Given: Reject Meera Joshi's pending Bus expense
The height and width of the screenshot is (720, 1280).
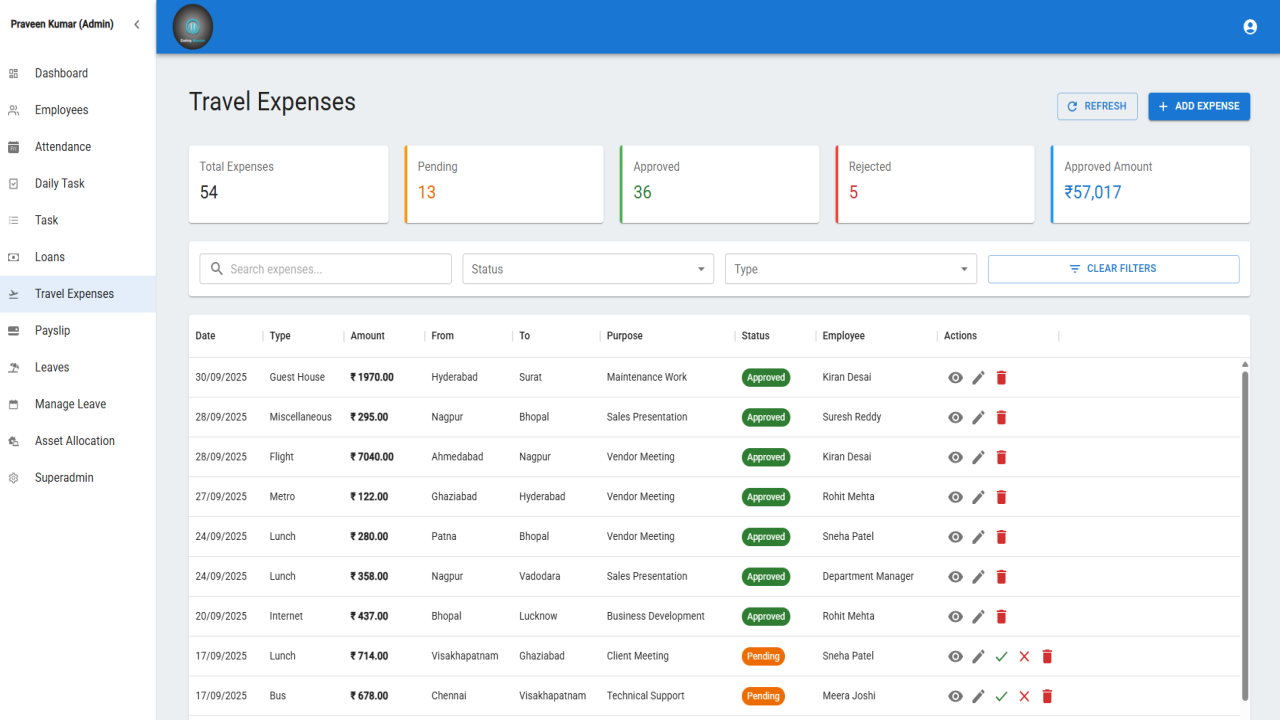Looking at the screenshot, I should tap(1024, 696).
